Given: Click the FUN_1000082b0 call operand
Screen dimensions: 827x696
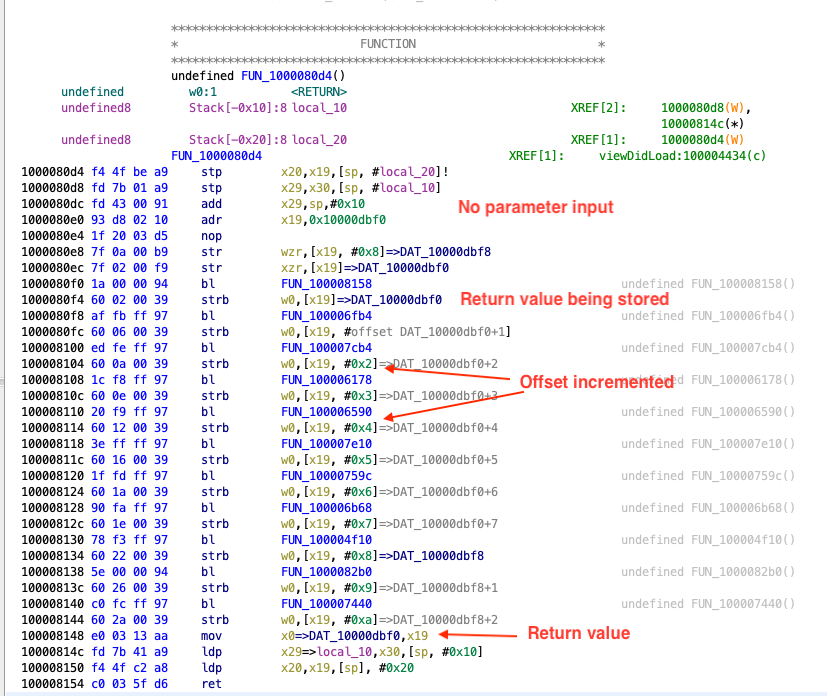Looking at the screenshot, I should pos(319,571).
